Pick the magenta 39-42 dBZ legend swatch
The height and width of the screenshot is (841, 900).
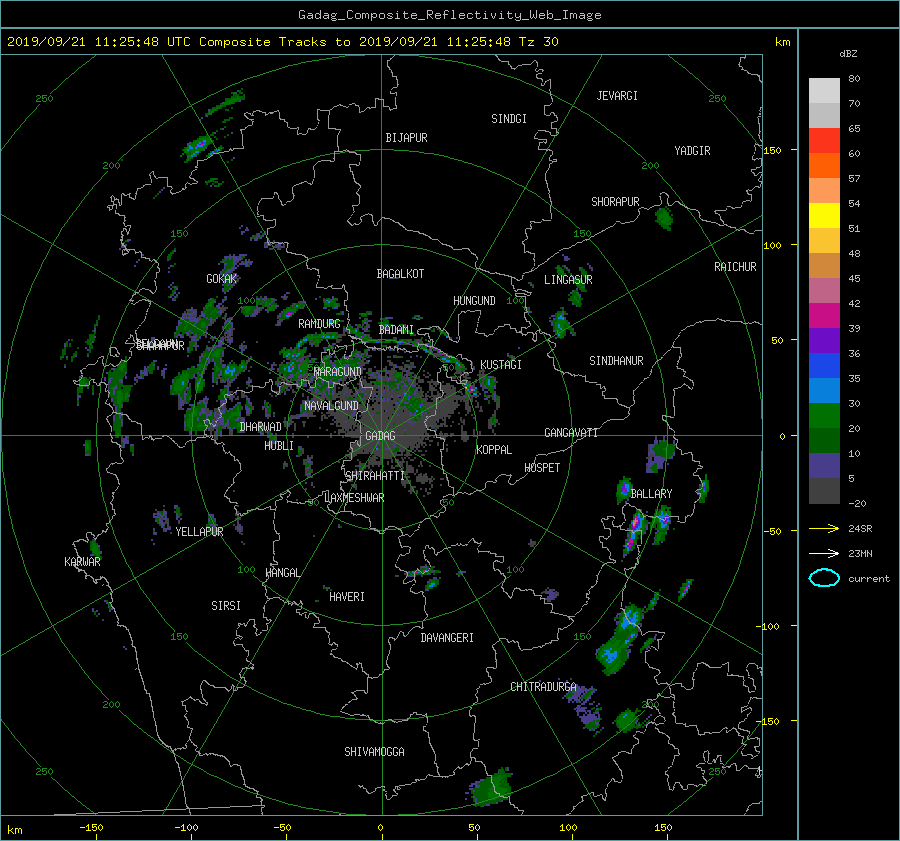pos(824,315)
